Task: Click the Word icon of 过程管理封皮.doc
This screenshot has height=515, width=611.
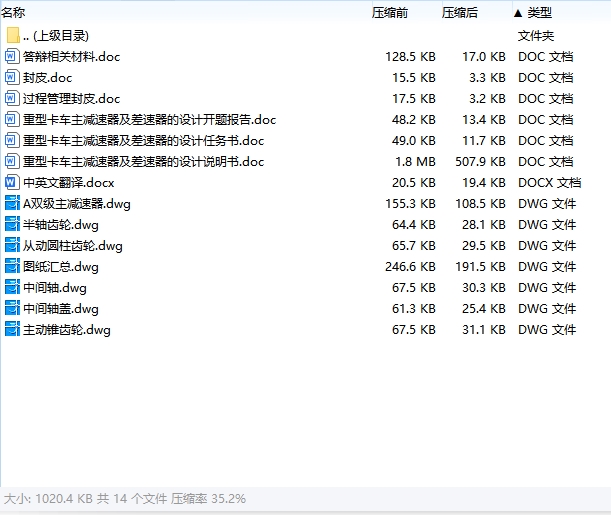Action: (12, 99)
